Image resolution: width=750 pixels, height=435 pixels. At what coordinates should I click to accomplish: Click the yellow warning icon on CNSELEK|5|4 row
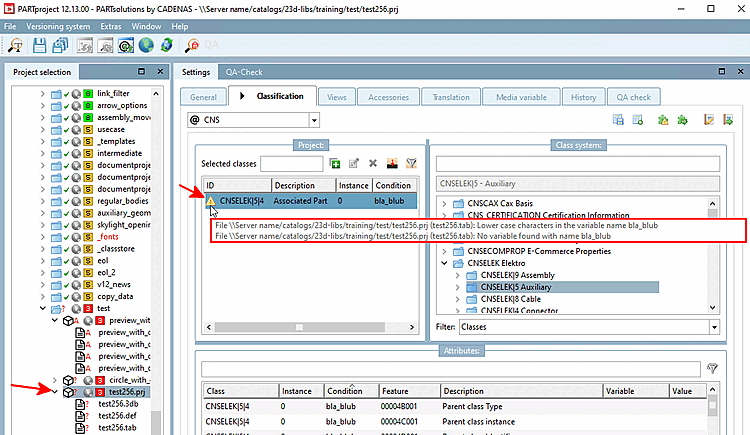click(x=210, y=201)
